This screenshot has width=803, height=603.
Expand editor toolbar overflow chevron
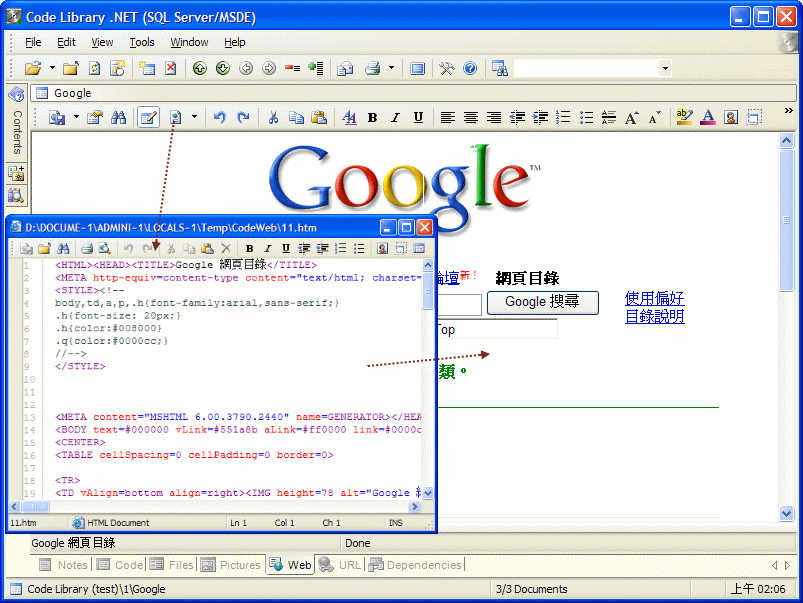tap(788, 111)
